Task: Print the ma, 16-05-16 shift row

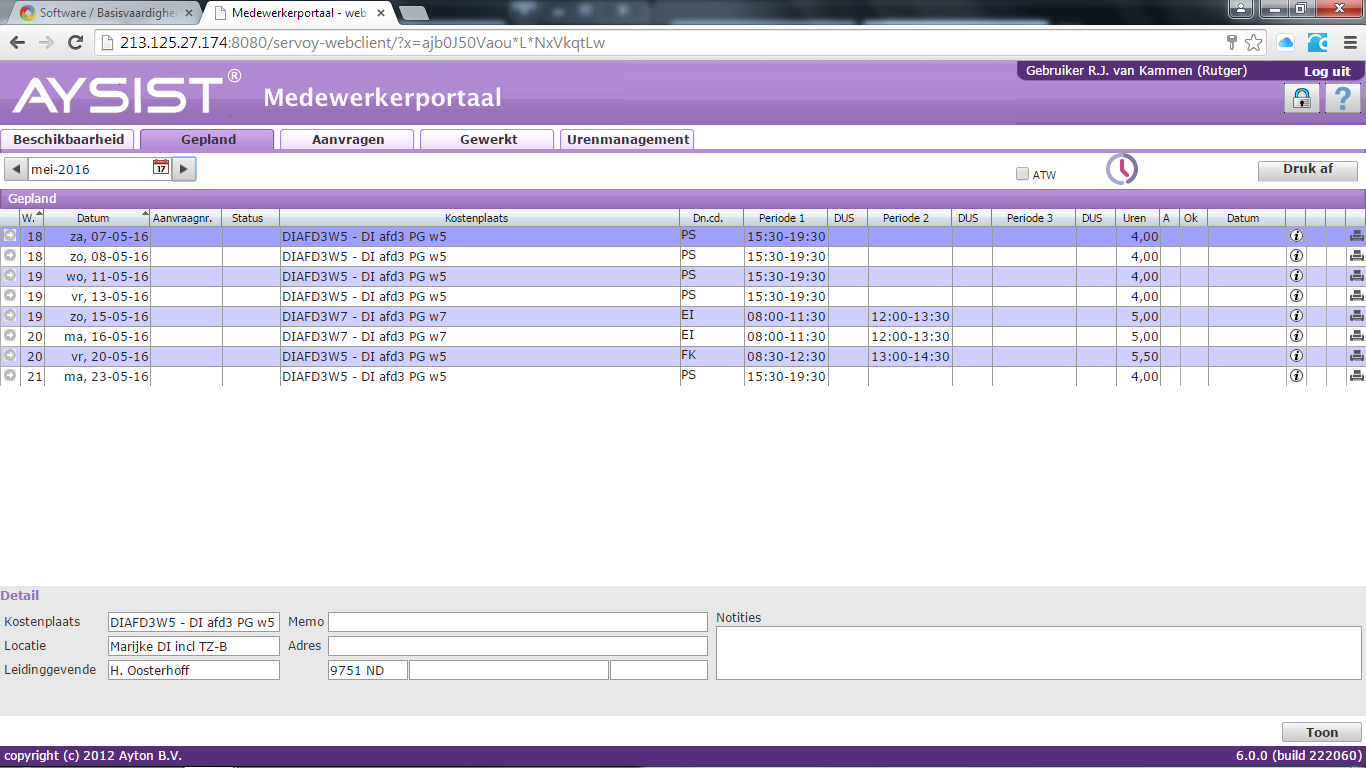Action: 1356,336
